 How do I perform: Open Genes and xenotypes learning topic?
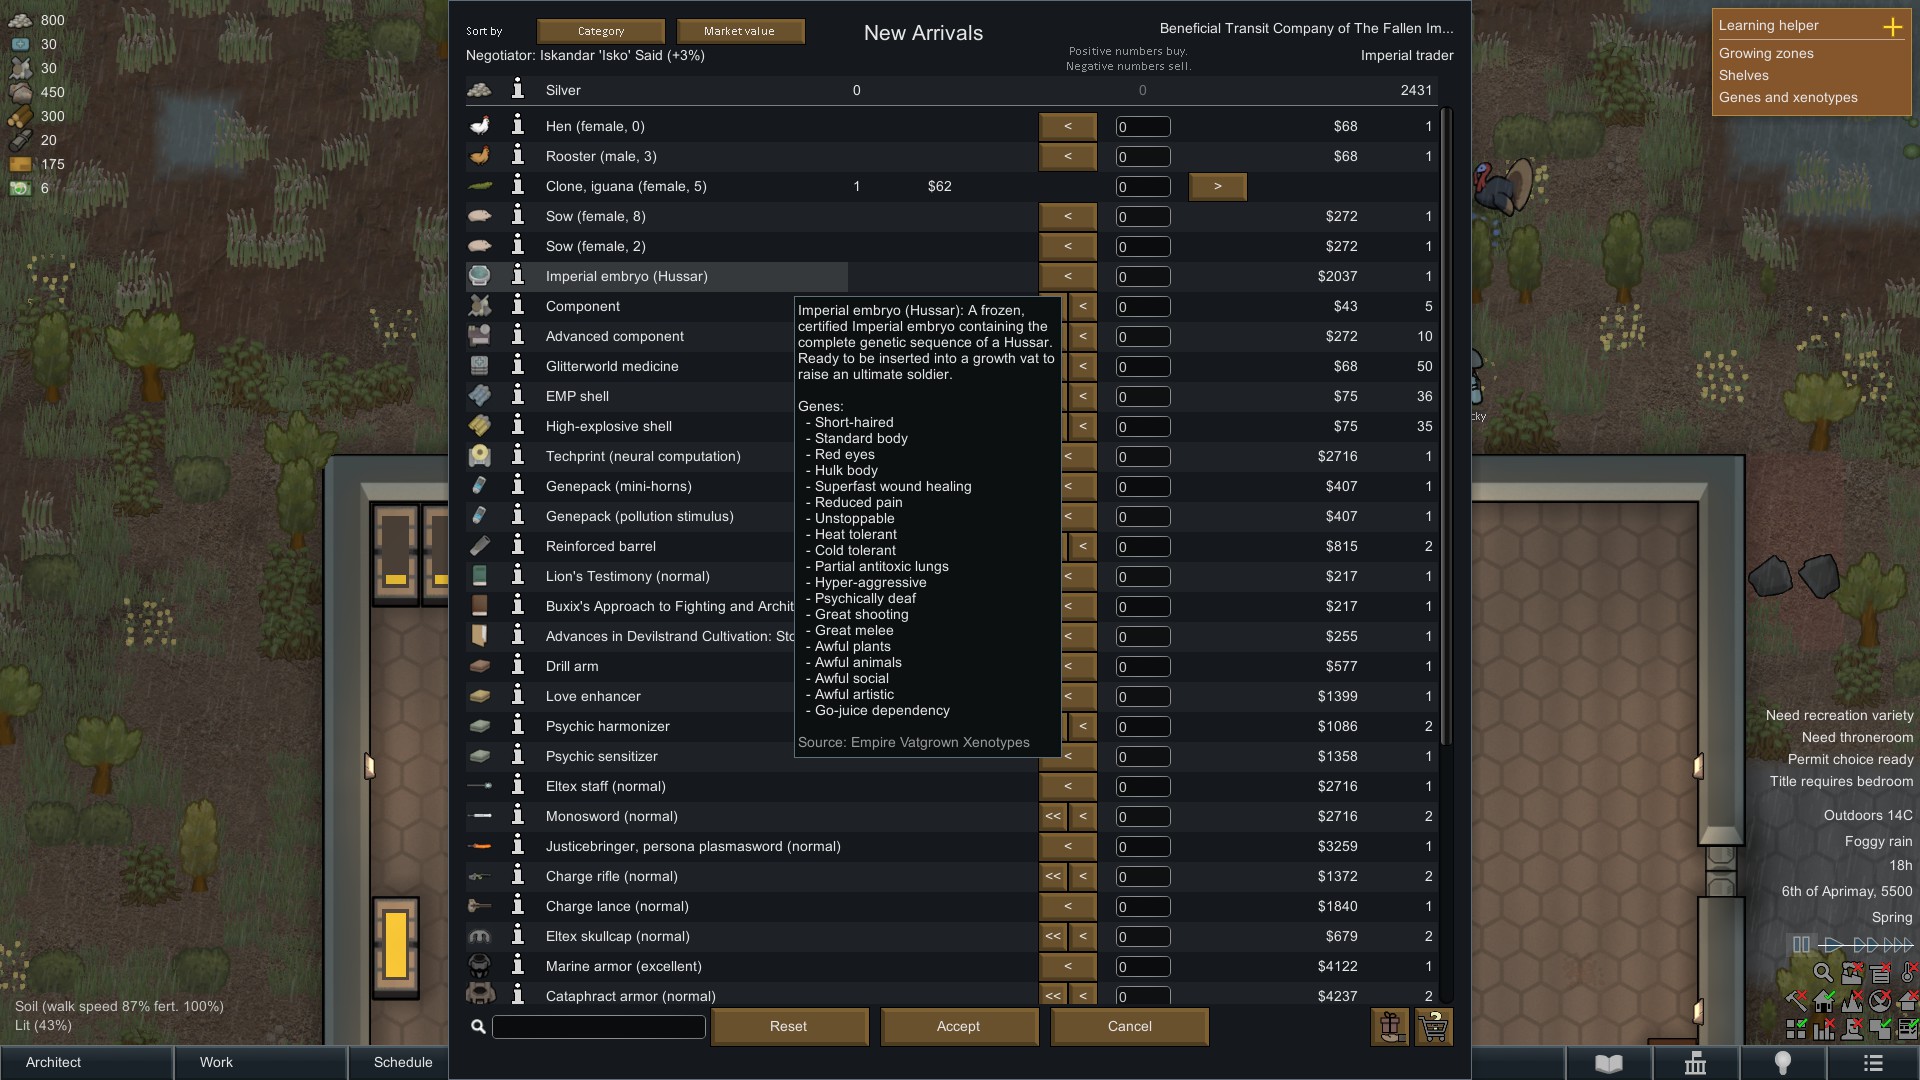(x=1788, y=97)
